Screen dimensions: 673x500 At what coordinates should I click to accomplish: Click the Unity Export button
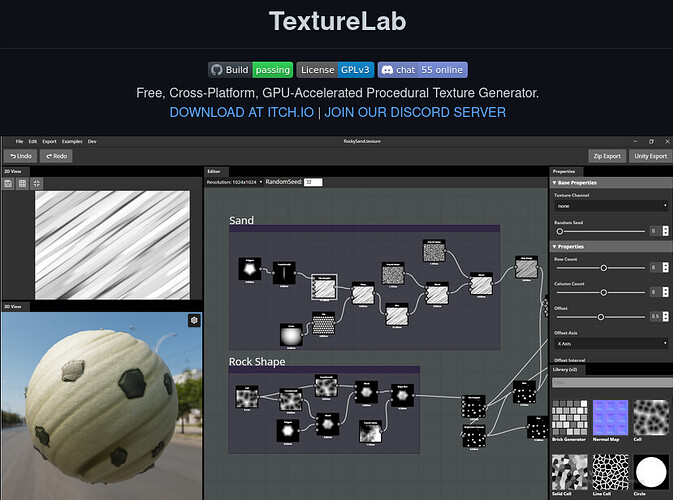click(x=651, y=156)
